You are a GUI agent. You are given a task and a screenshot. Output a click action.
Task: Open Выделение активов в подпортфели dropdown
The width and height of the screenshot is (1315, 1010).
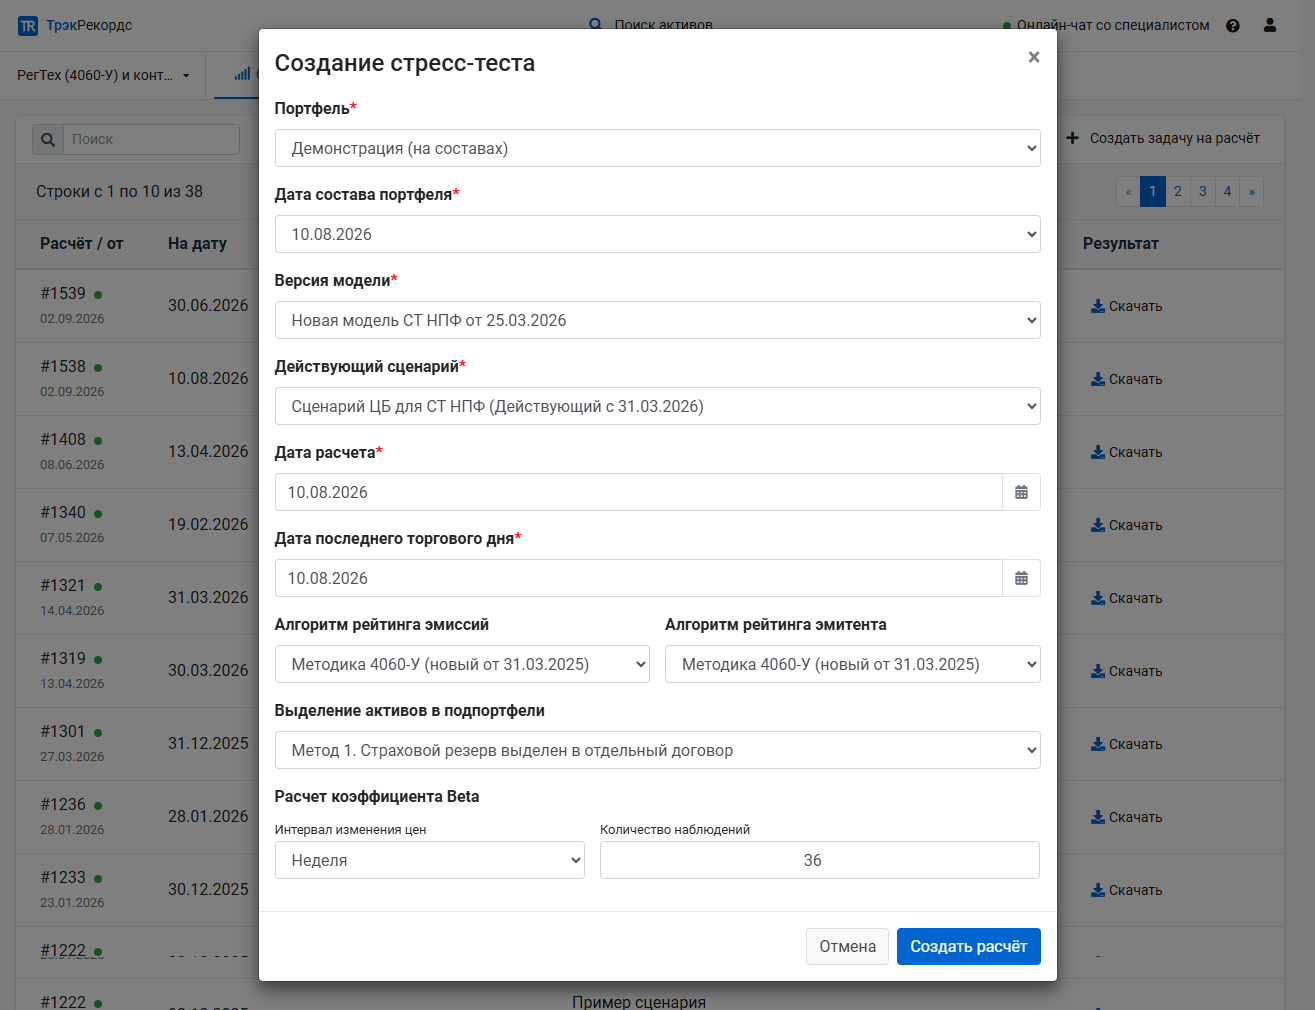coord(657,750)
